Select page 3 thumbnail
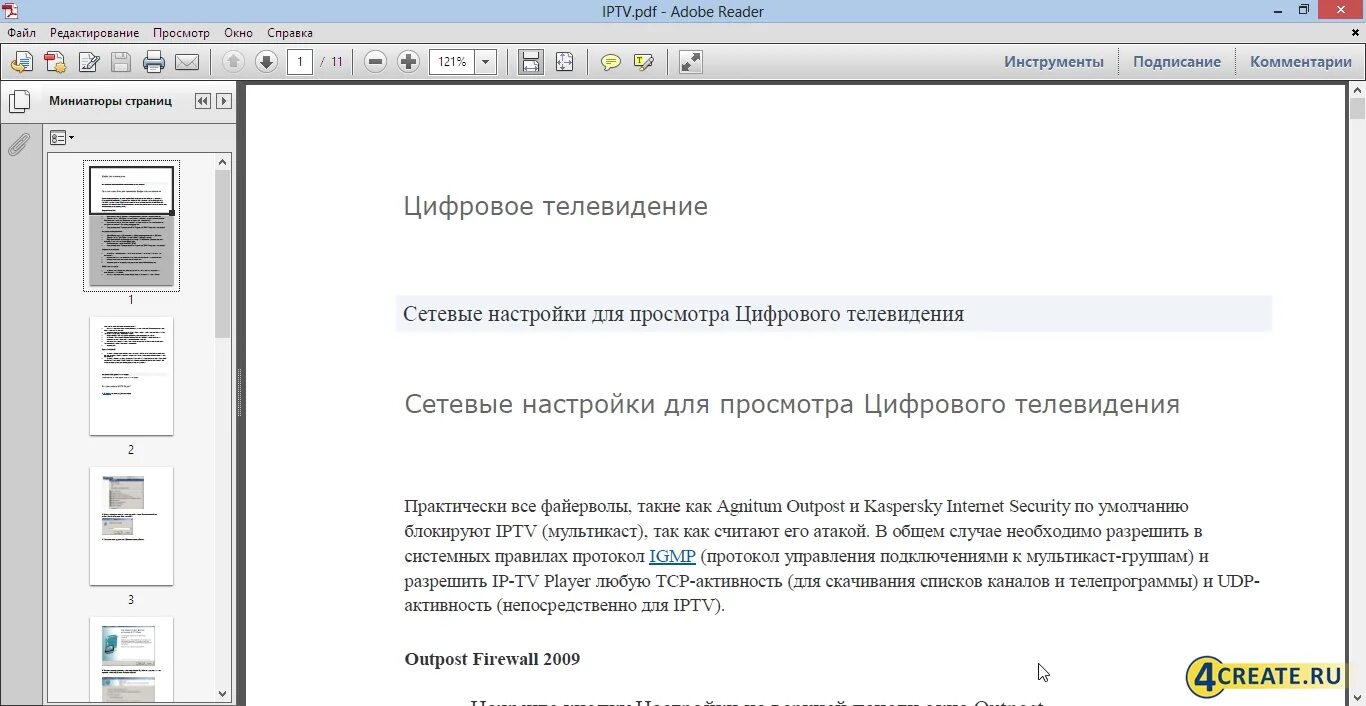1366x706 pixels. click(131, 526)
